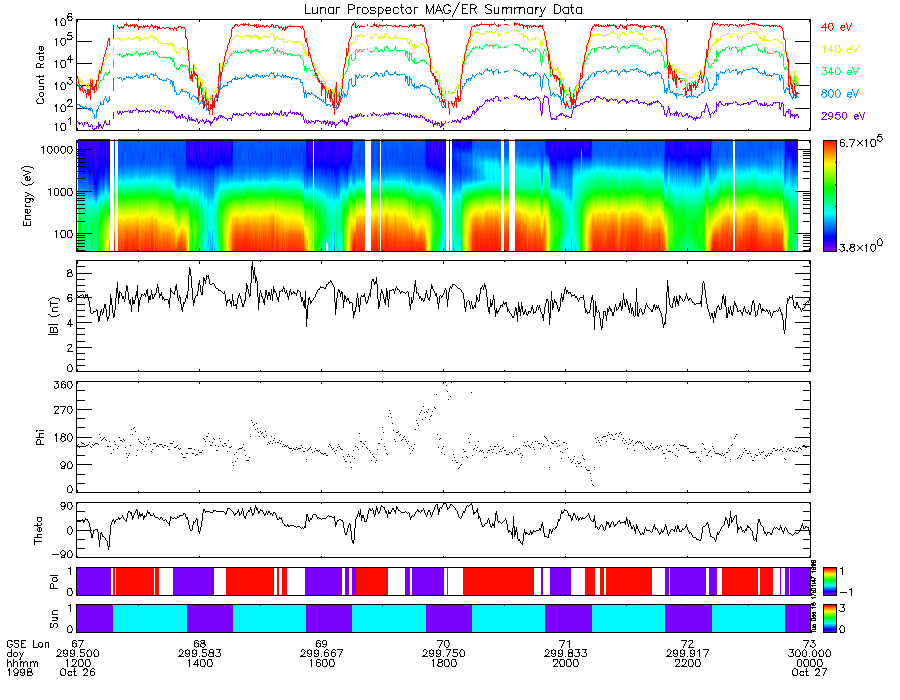Select the '40 eV' legend label
The image size is (900, 700).
point(836,27)
